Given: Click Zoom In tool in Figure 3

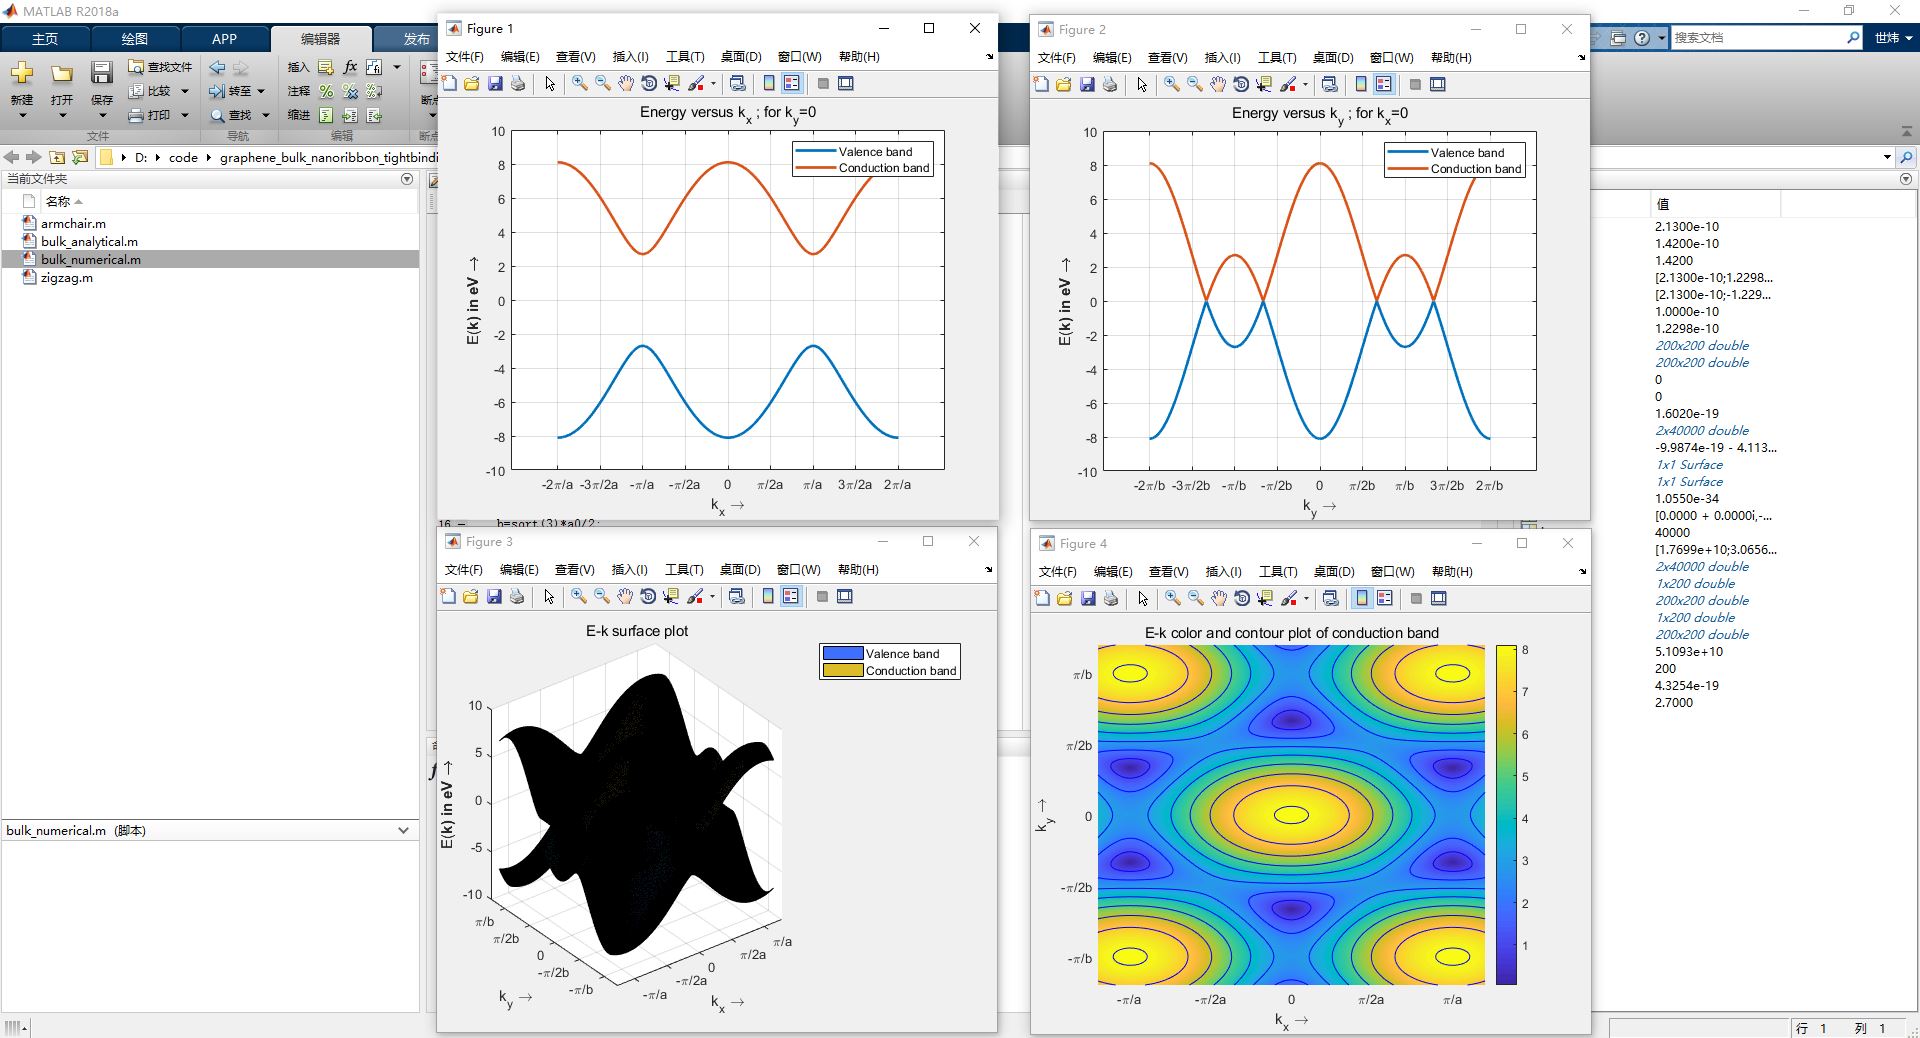Looking at the screenshot, I should [578, 597].
